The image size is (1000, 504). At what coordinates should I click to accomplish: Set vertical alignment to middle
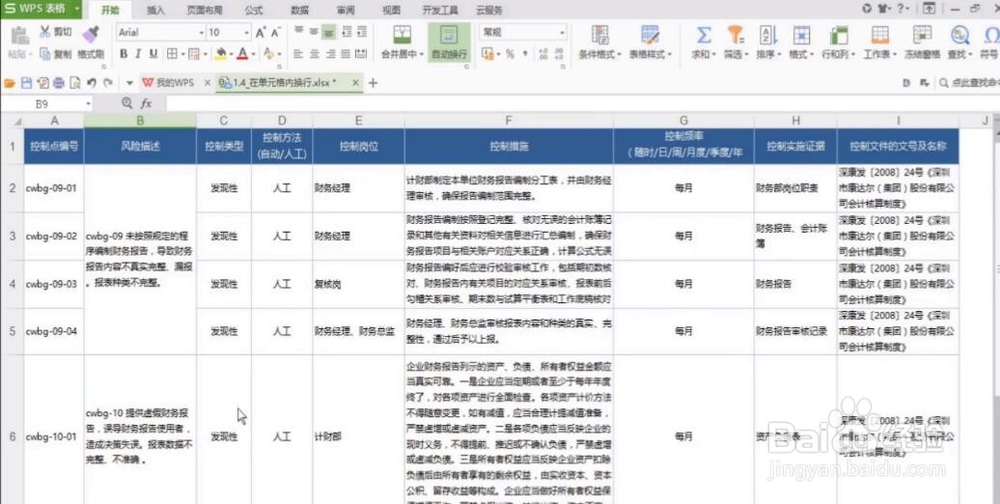pyautogui.click(x=314, y=32)
